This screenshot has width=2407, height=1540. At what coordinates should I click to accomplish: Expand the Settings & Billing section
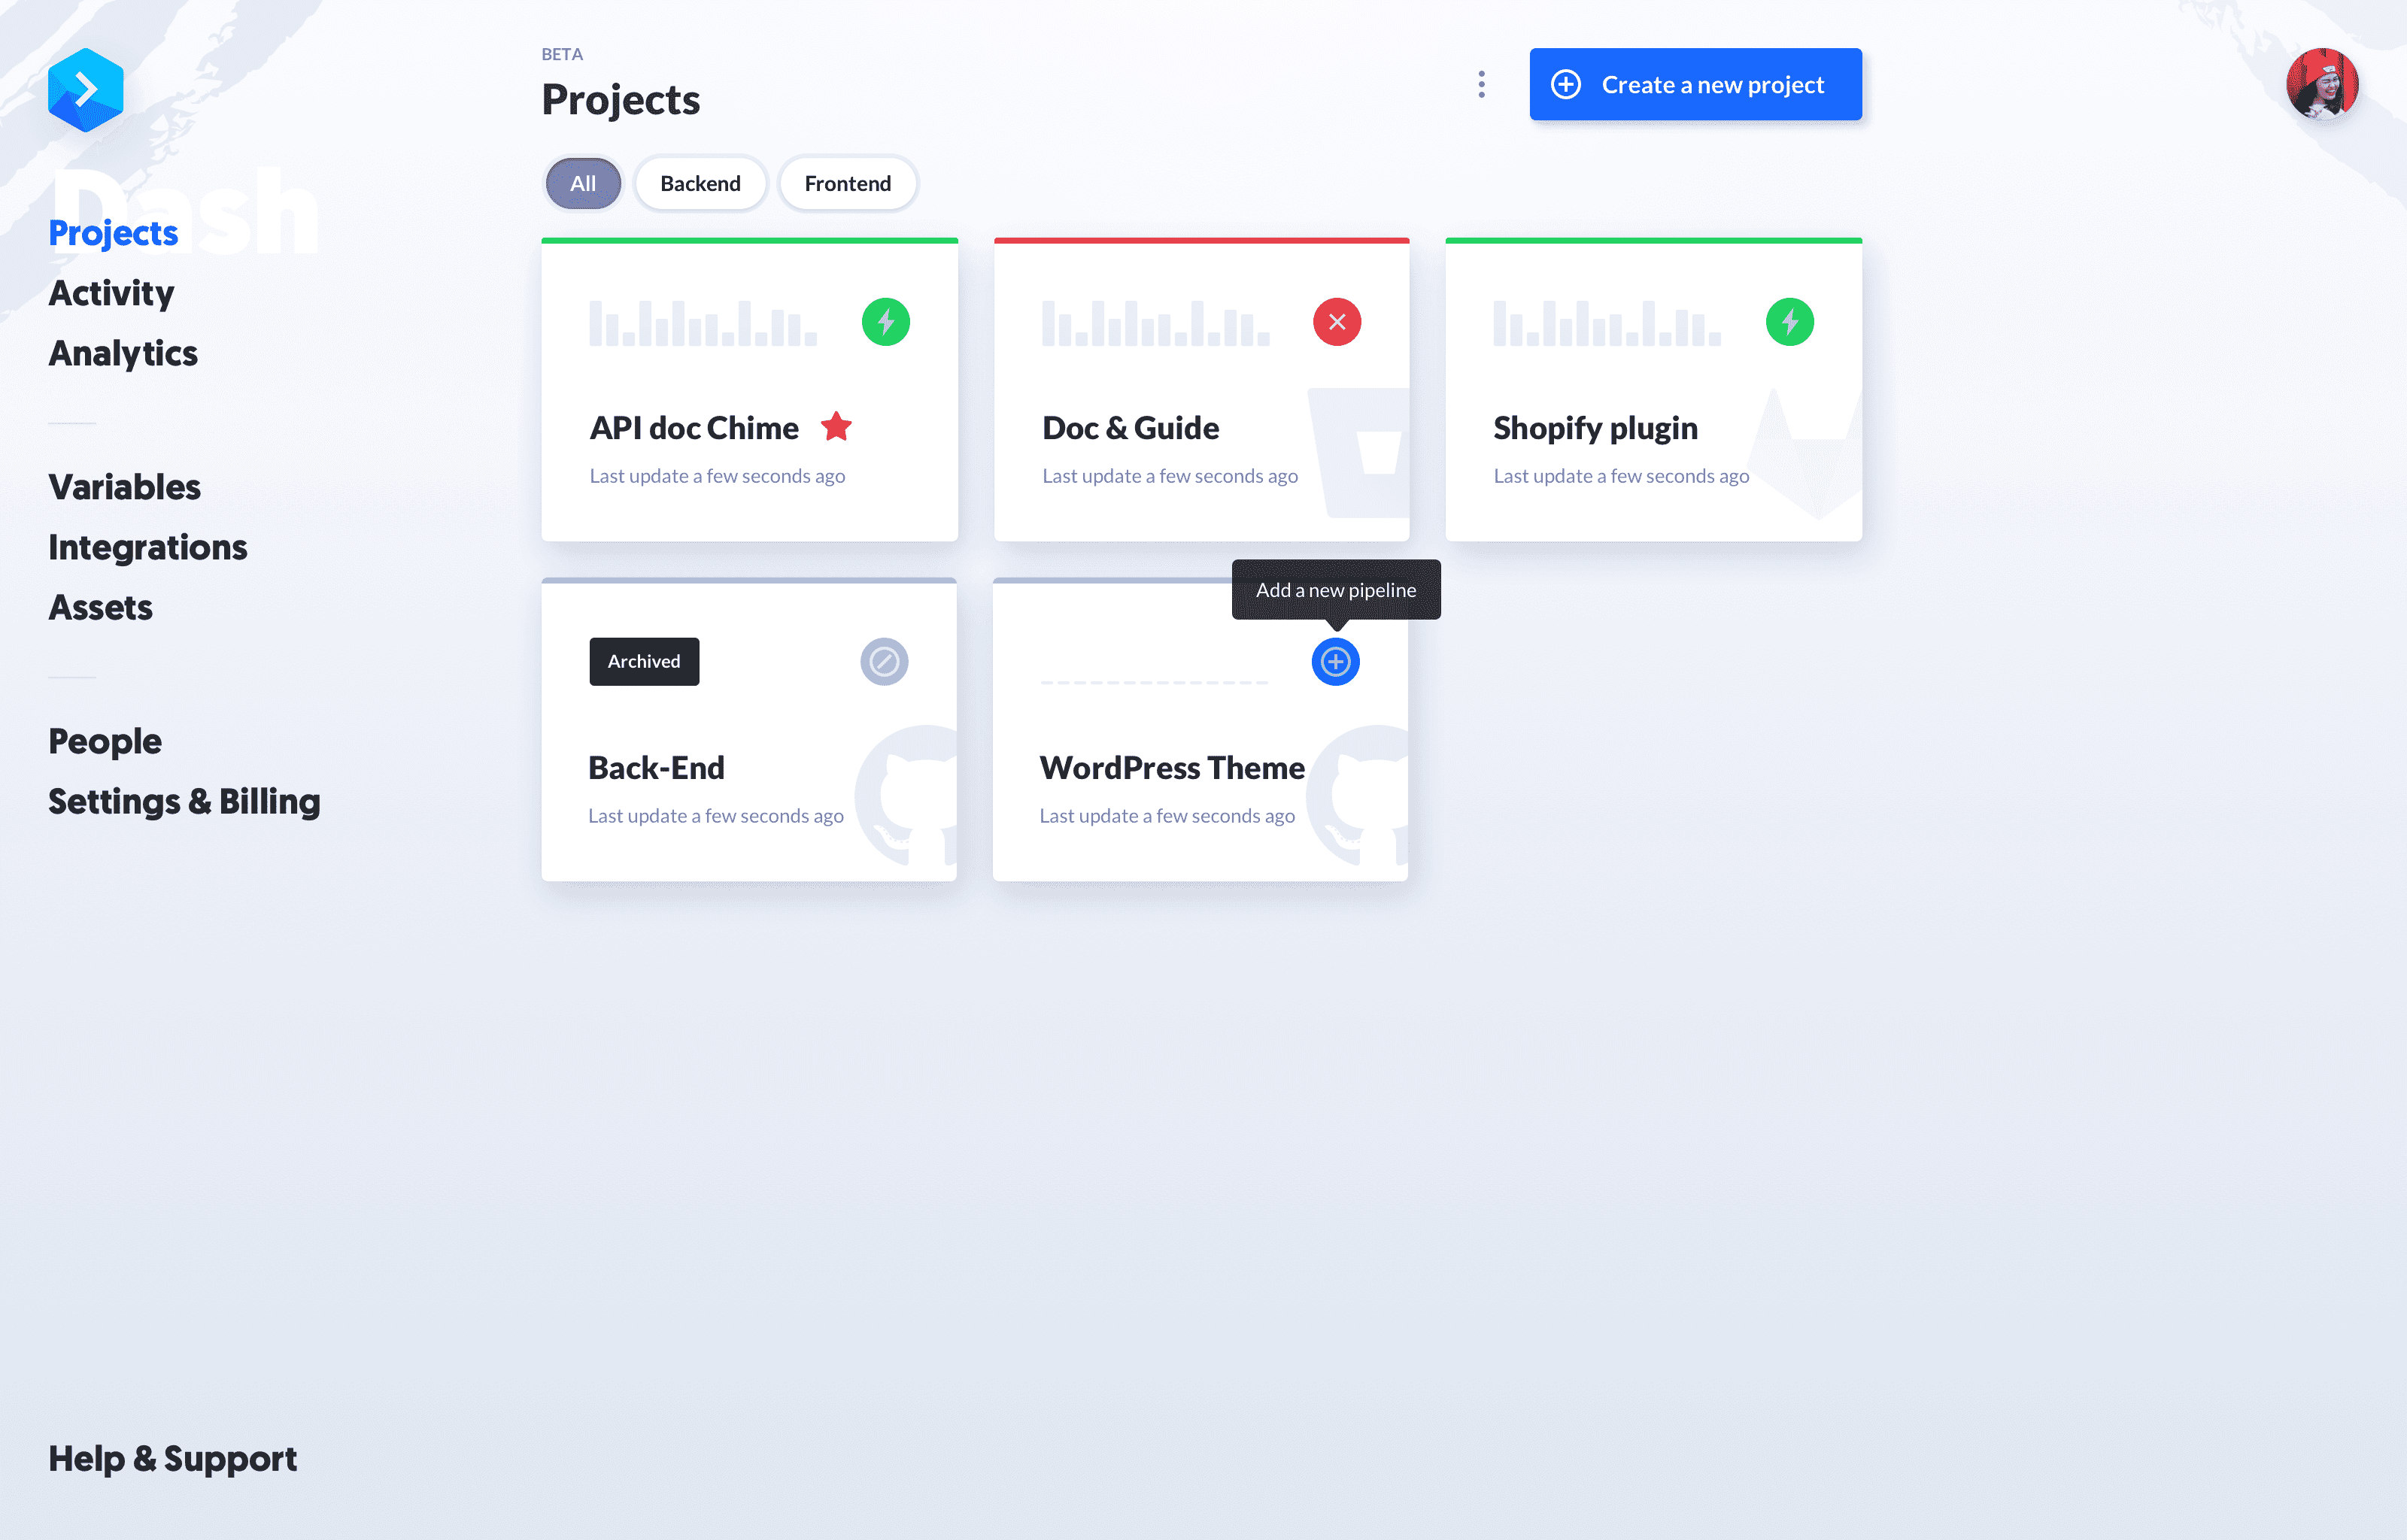pyautogui.click(x=184, y=802)
